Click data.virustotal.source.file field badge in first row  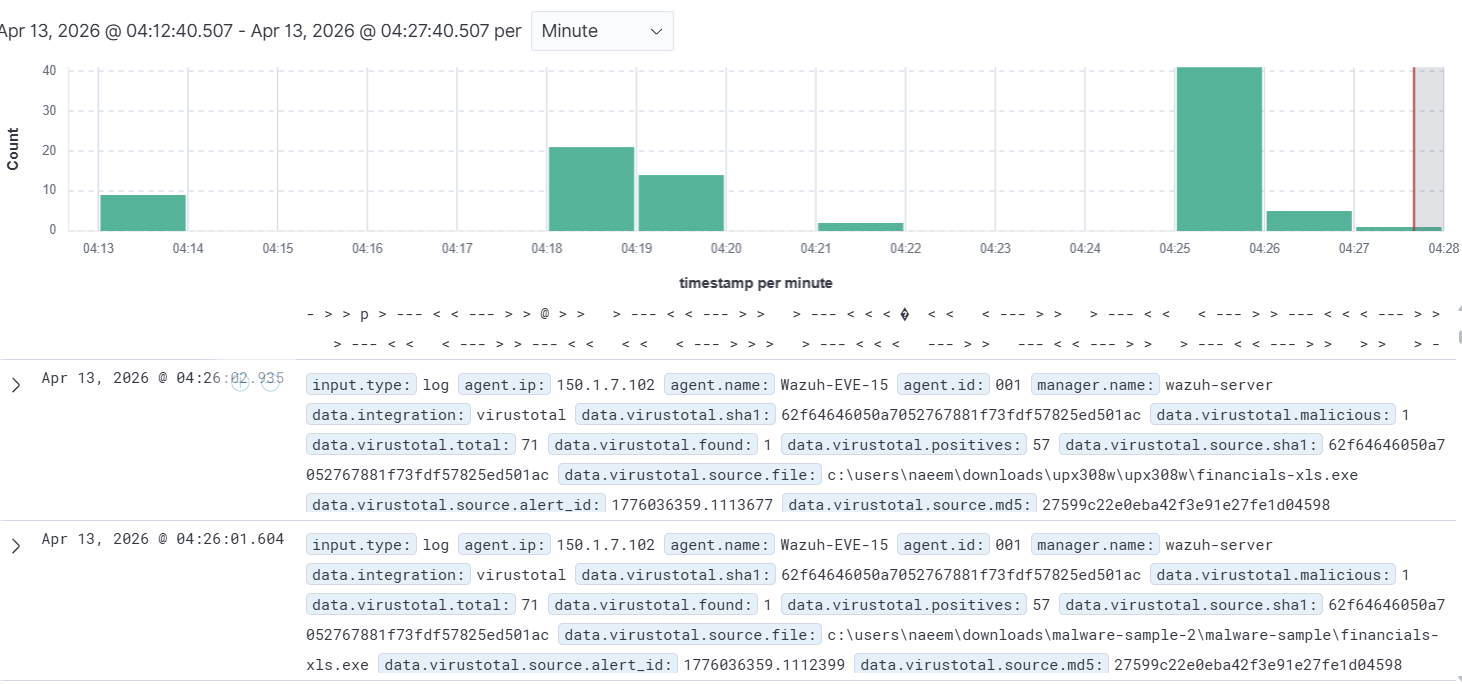pos(690,475)
